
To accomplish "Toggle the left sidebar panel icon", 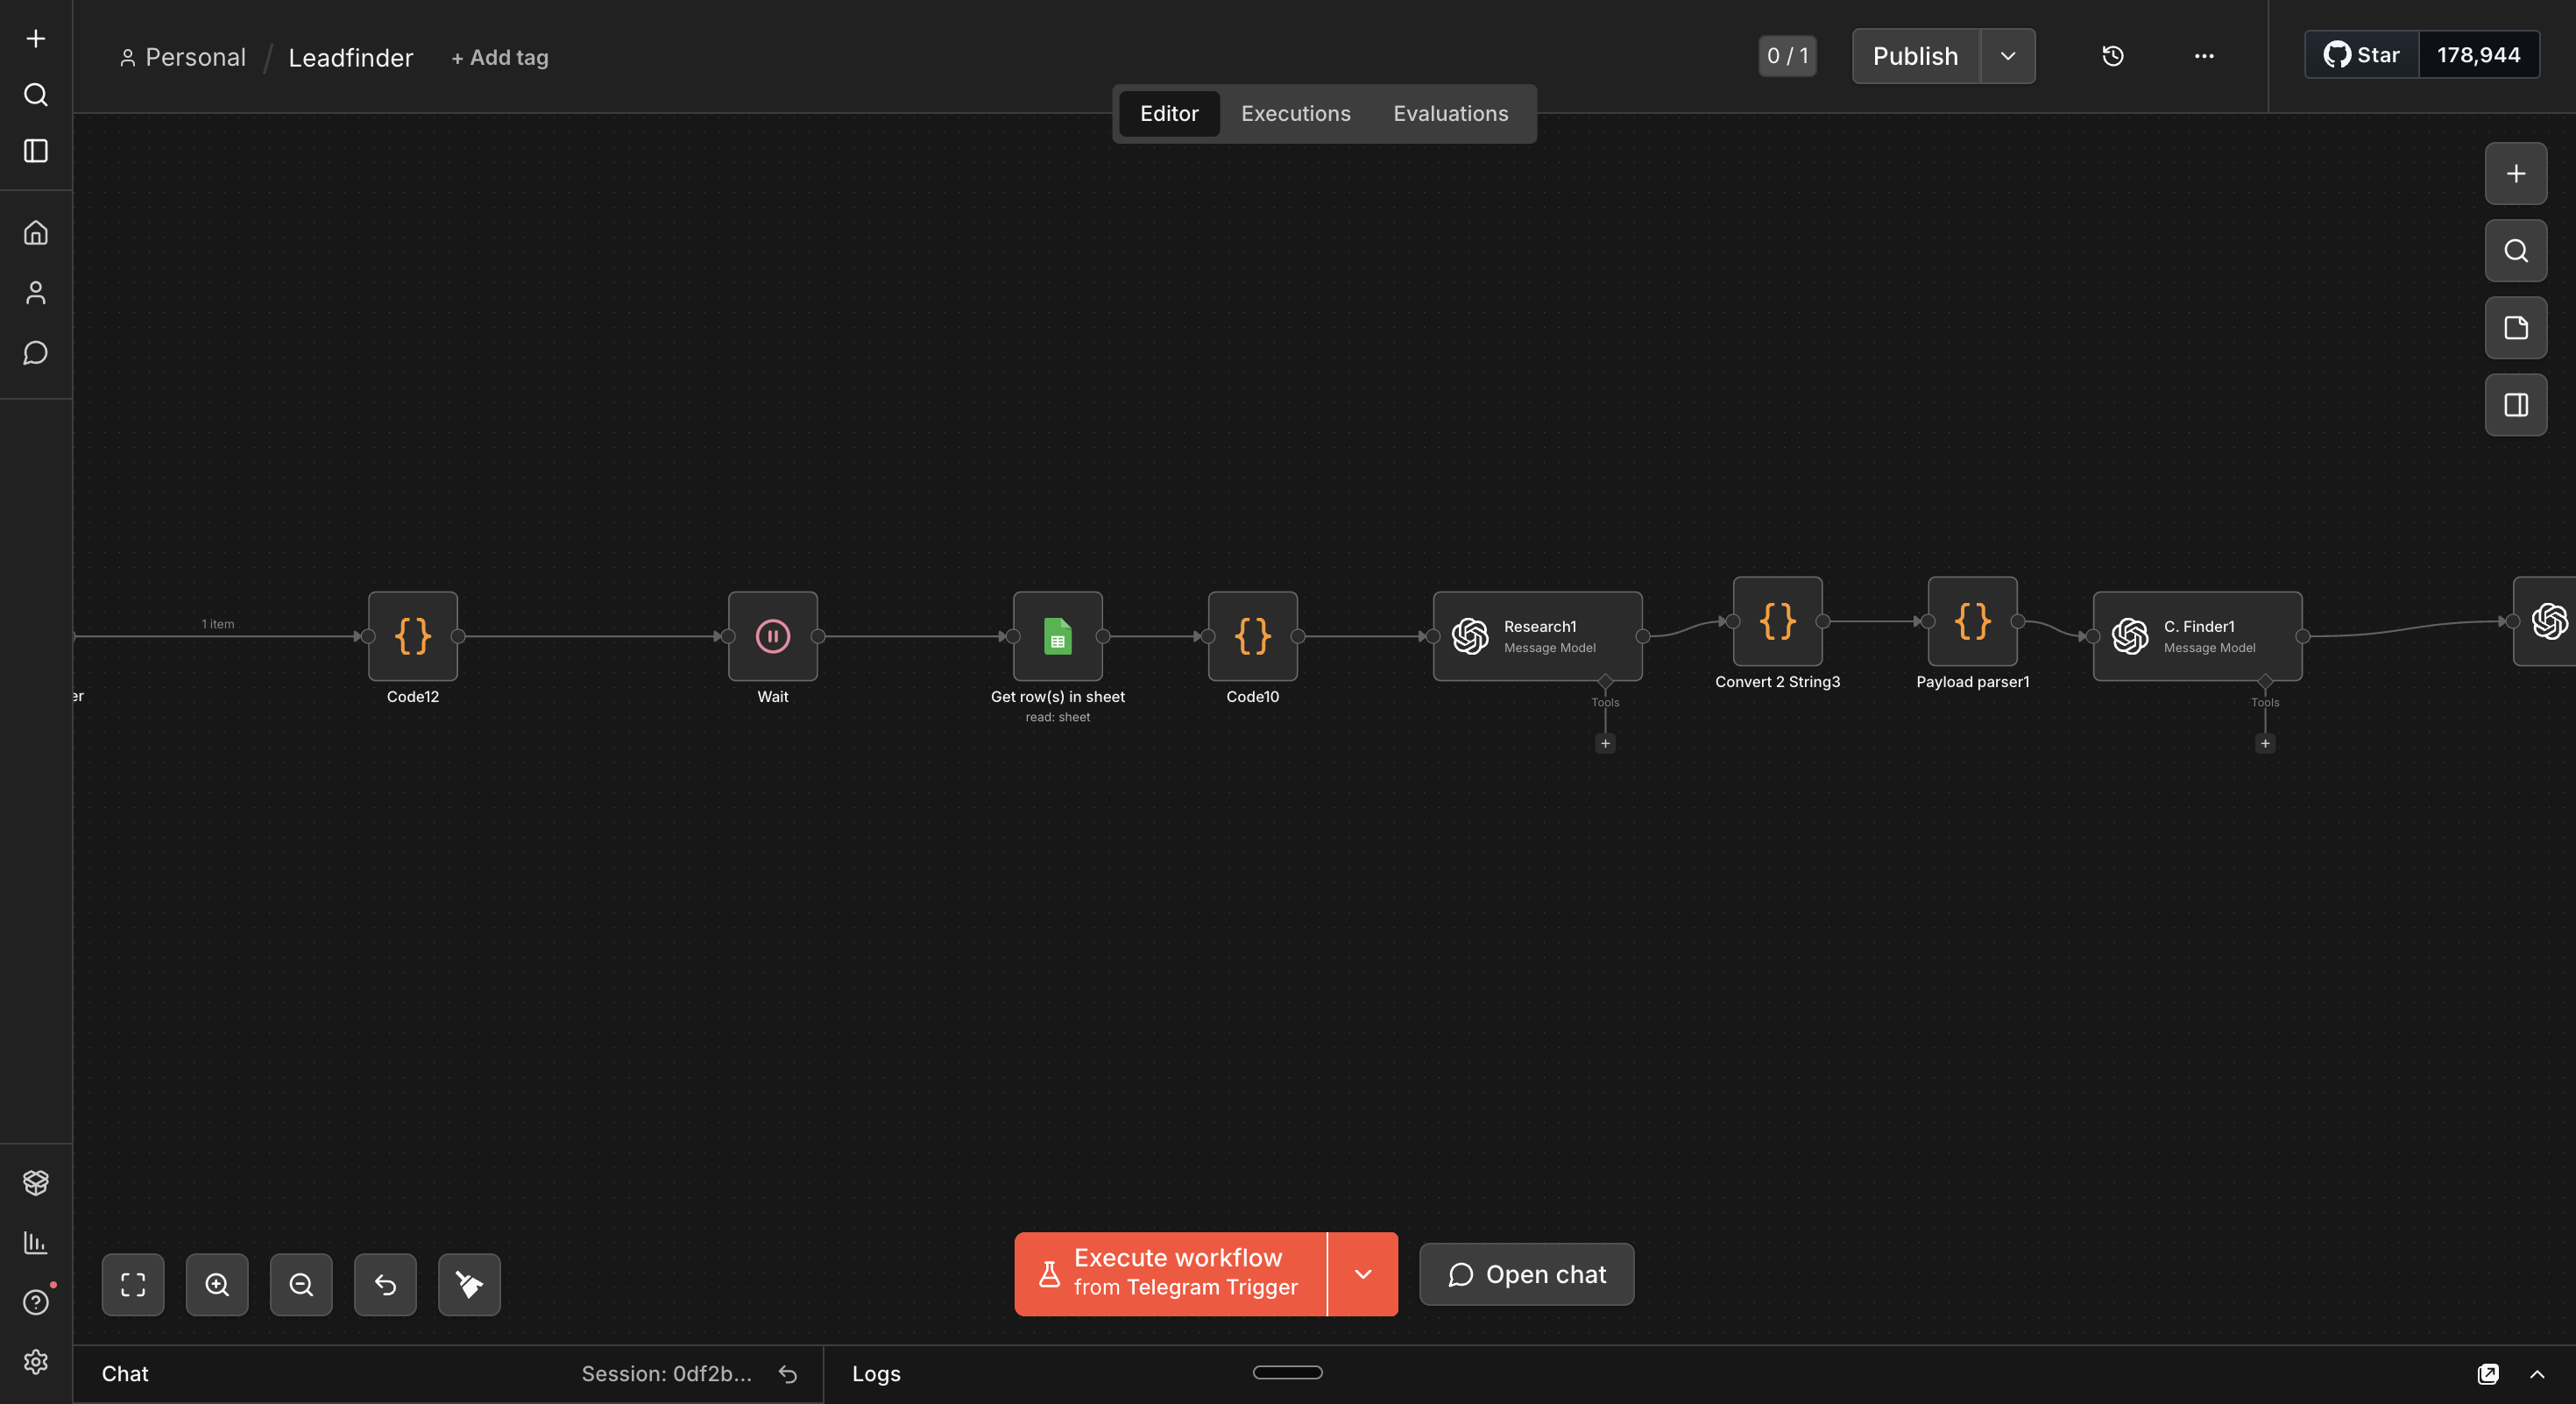I will pyautogui.click(x=36, y=151).
